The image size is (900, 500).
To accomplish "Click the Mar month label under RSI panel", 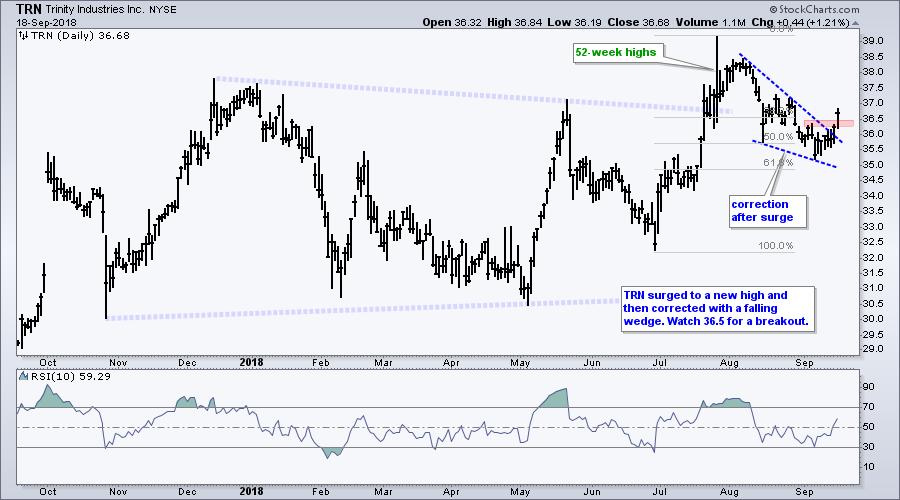I will pos(383,492).
